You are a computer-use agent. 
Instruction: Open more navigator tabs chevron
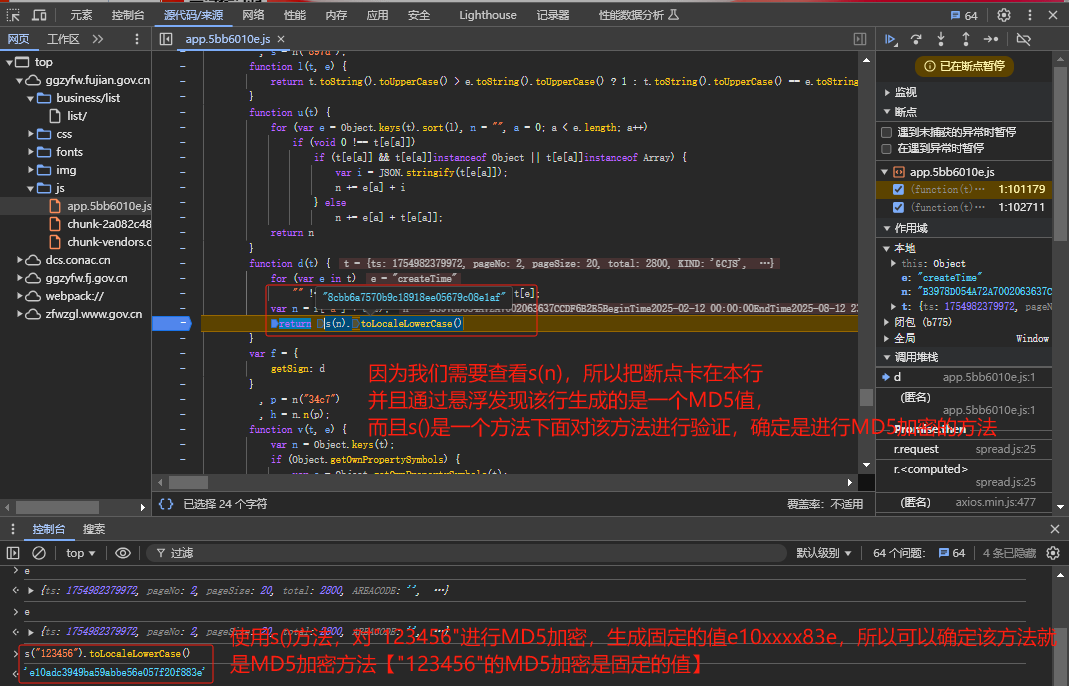pos(97,39)
